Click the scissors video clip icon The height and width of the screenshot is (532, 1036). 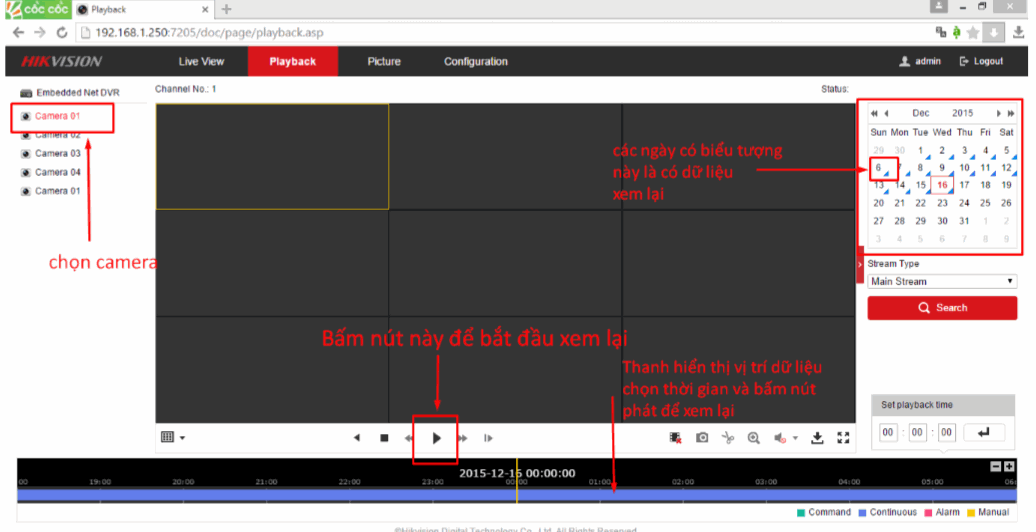tap(728, 438)
